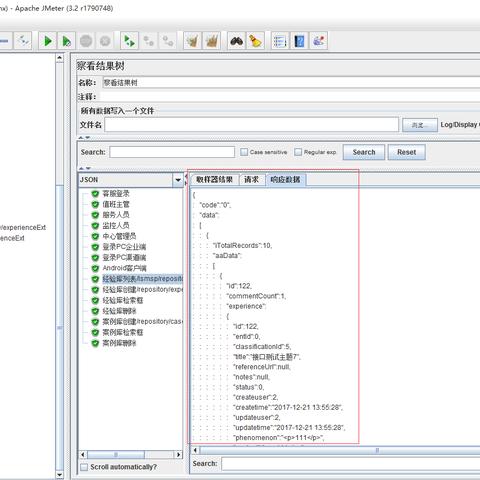The image size is (480, 480).
Task: Click horizontal scrollbar thumb under result tree
Action: 116,455
